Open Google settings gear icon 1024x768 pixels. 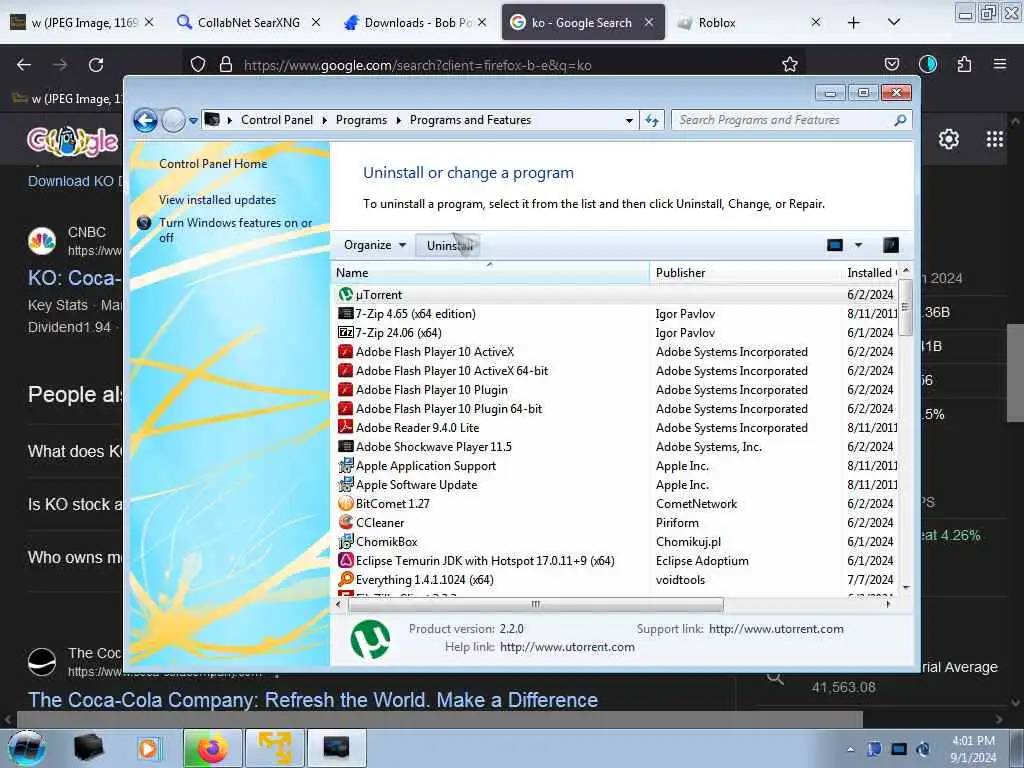948,139
